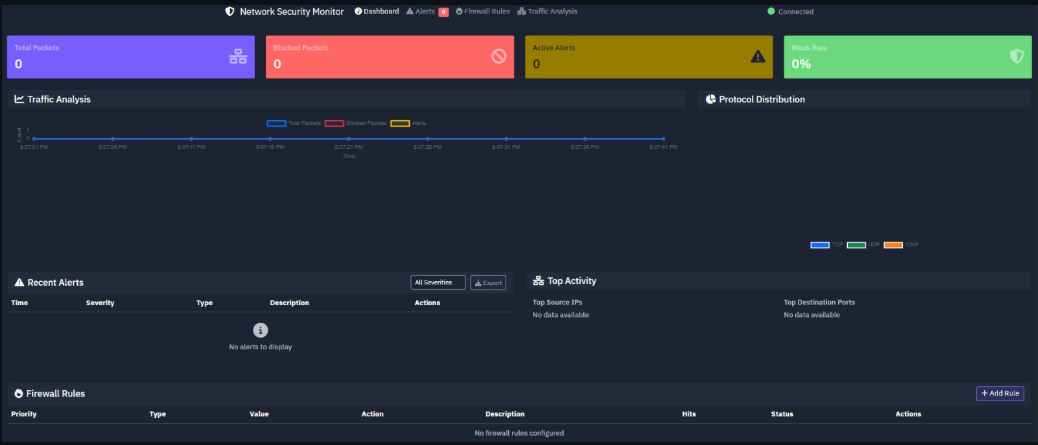Click the blue TCP legend swatch
This screenshot has width=1038, height=445.
820,245
